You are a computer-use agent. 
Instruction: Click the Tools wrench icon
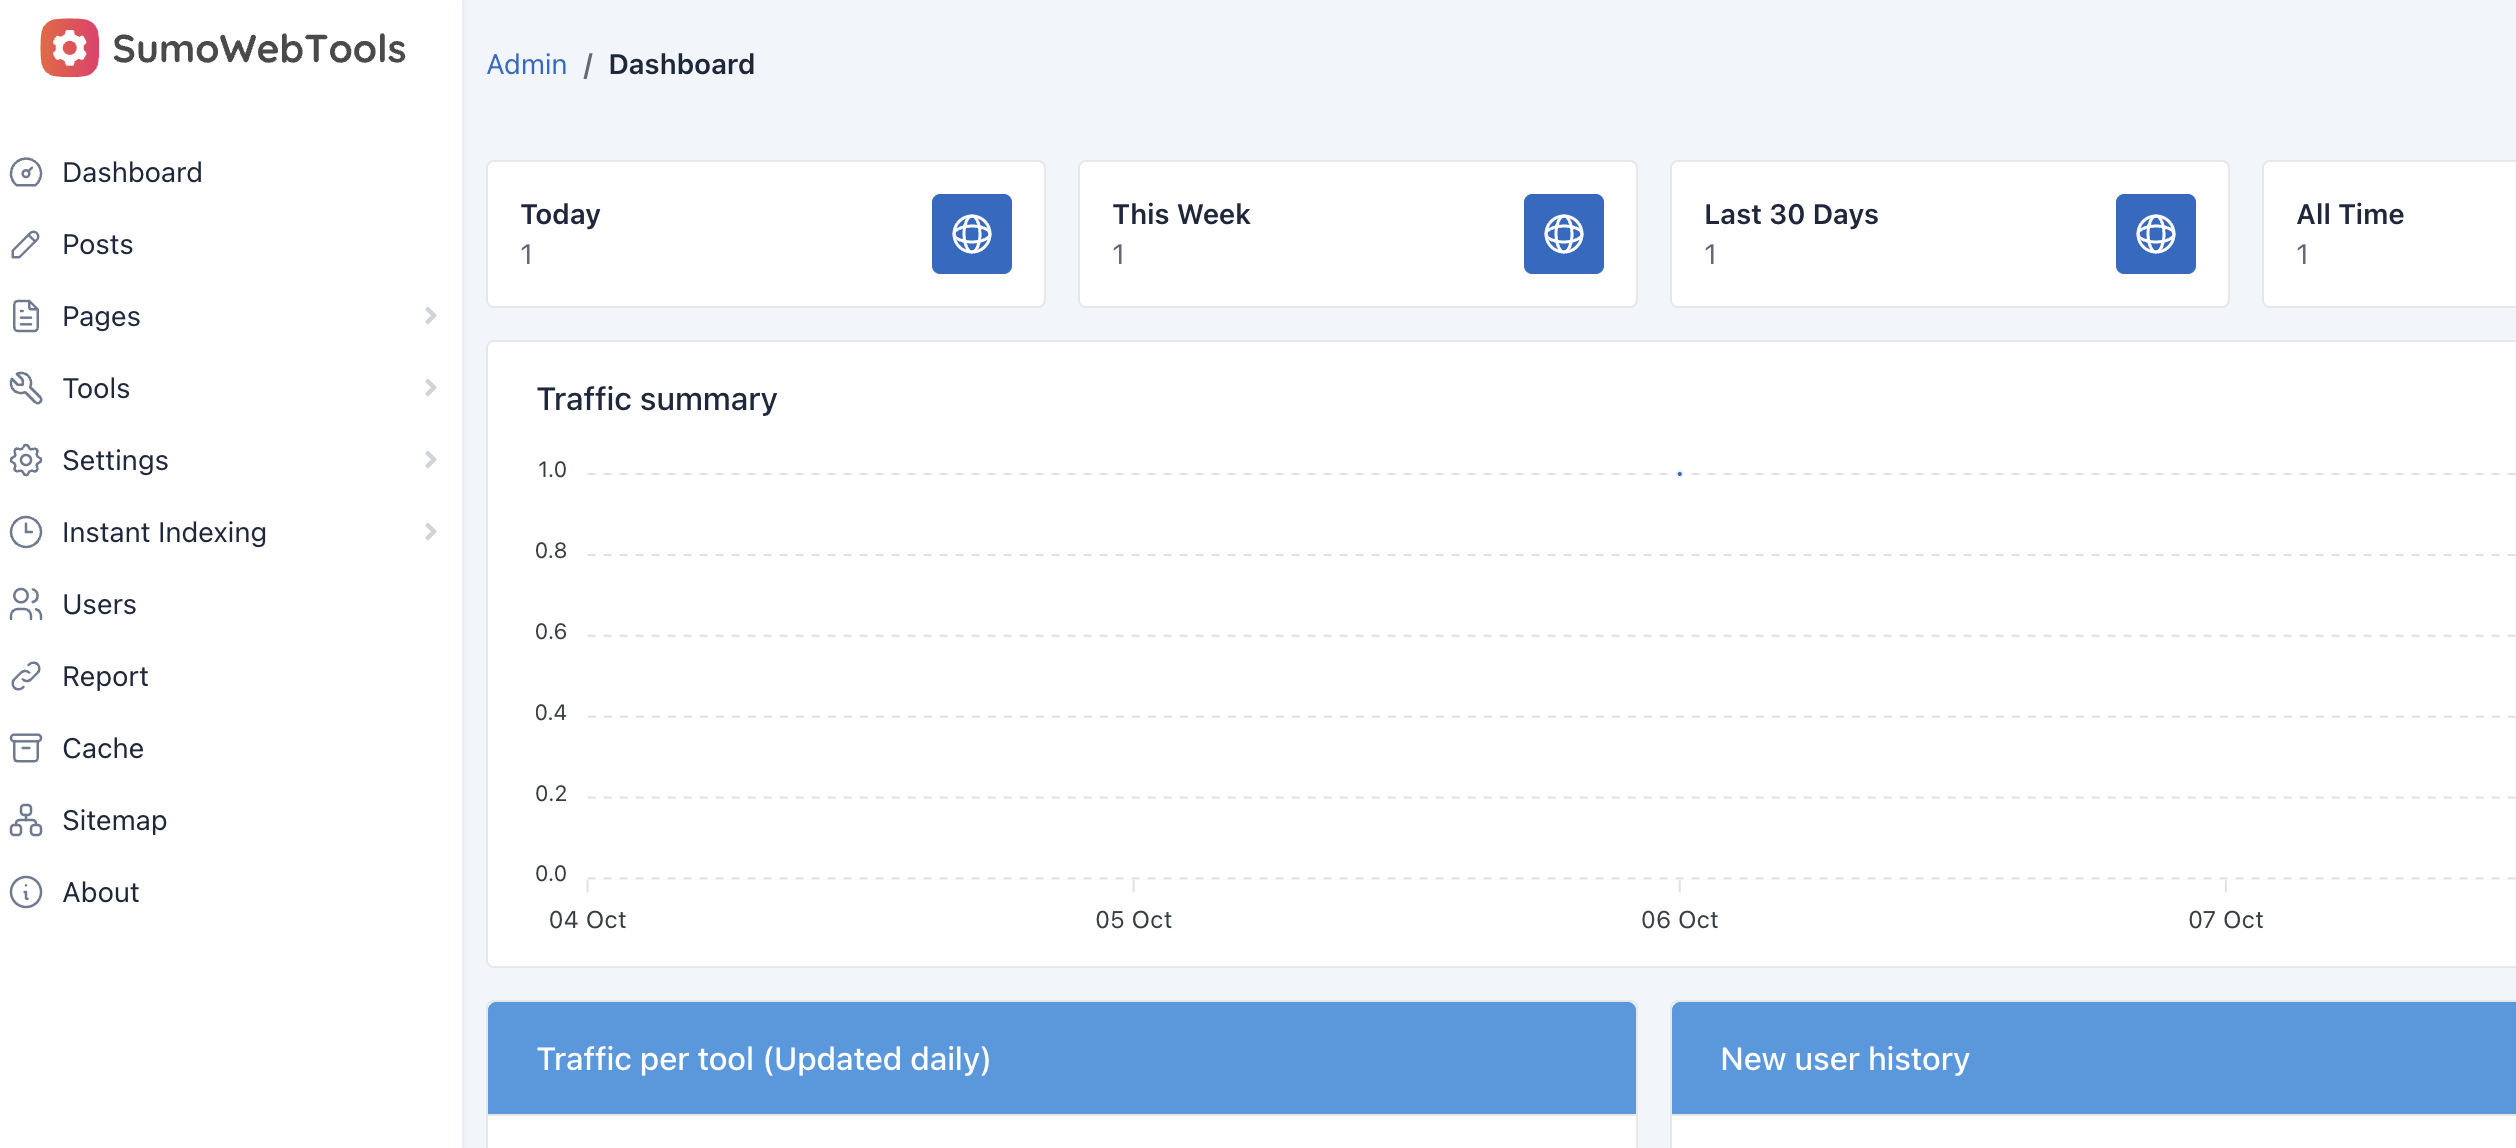26,389
